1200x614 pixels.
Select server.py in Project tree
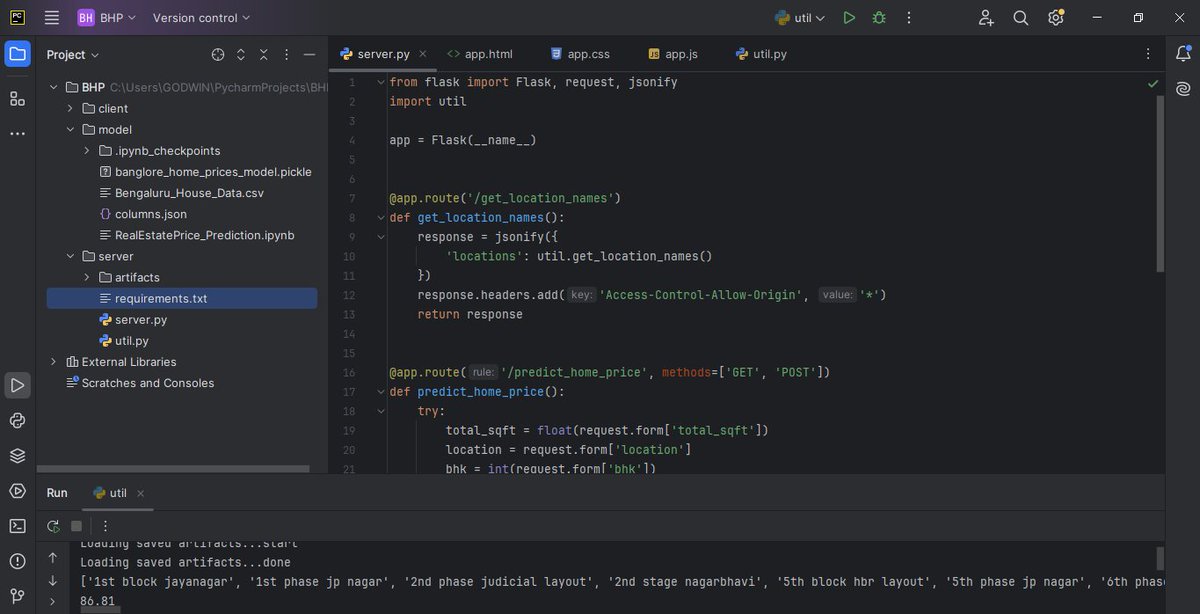[x=141, y=319]
